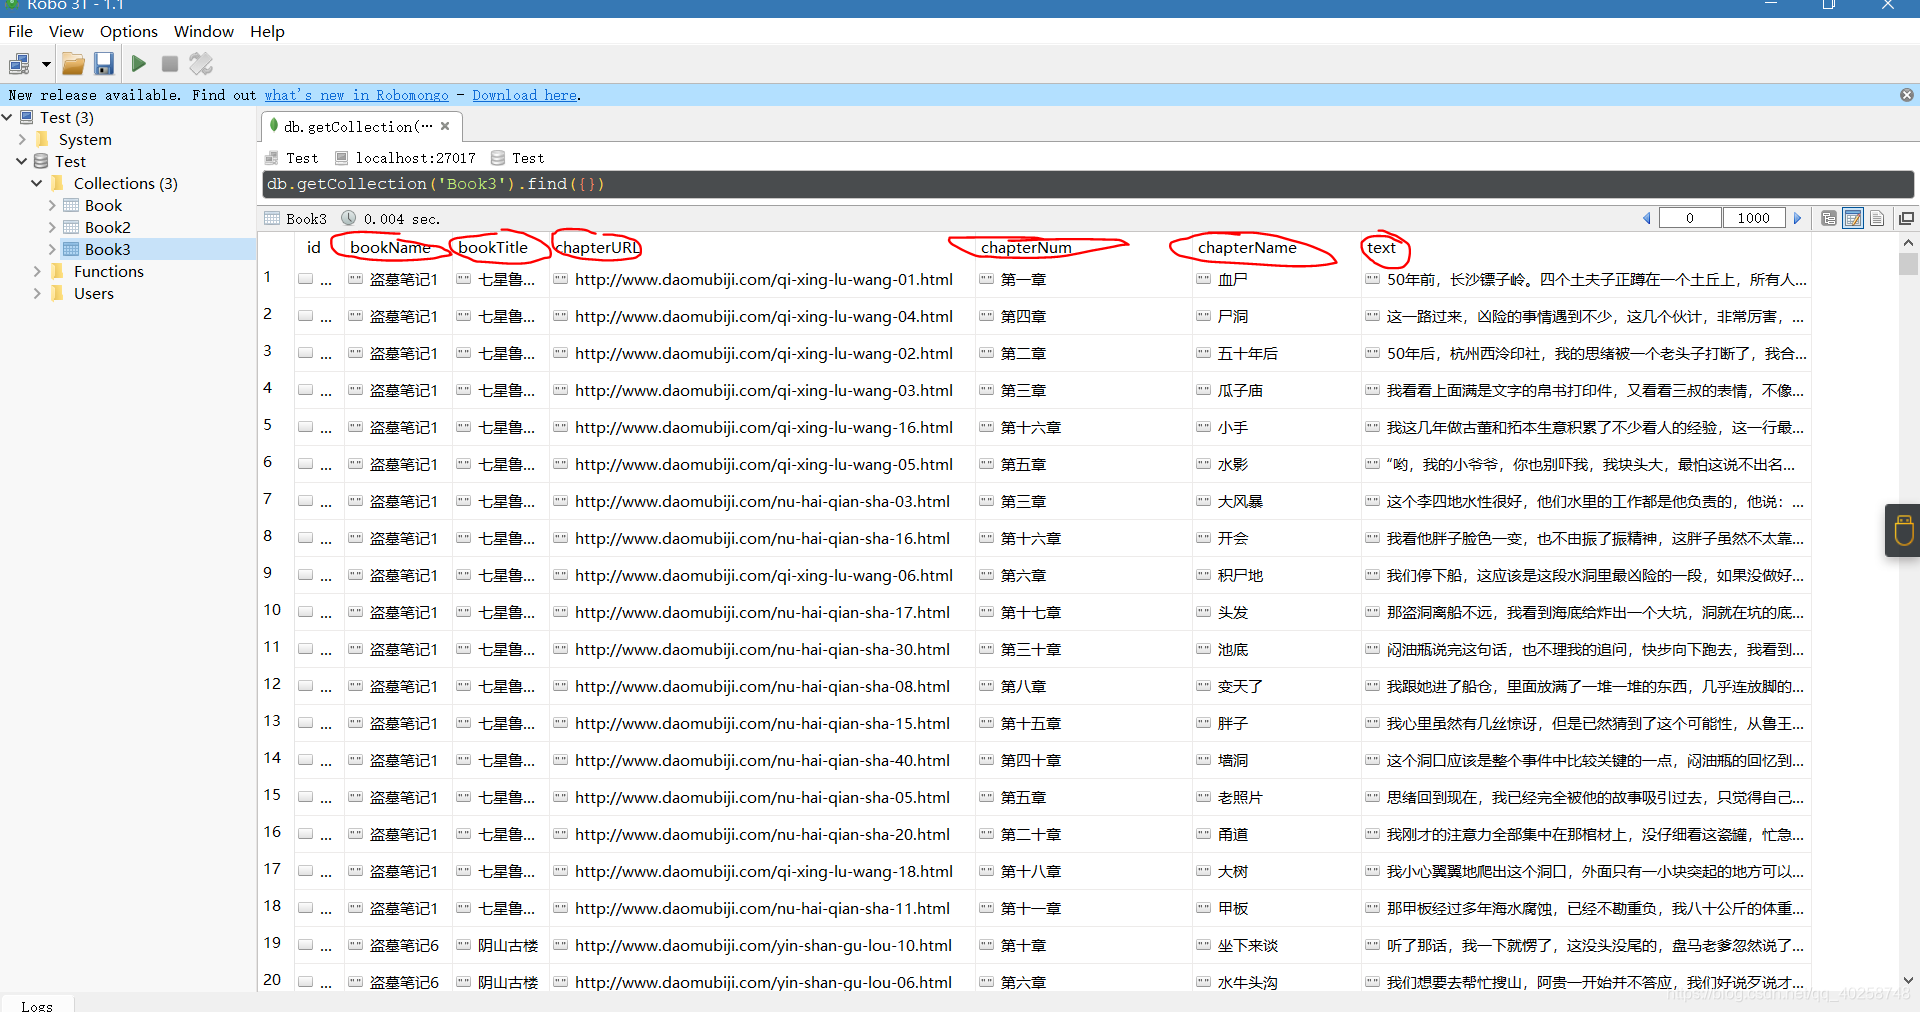
Task: Click the Open file folder icon
Action: 73,64
